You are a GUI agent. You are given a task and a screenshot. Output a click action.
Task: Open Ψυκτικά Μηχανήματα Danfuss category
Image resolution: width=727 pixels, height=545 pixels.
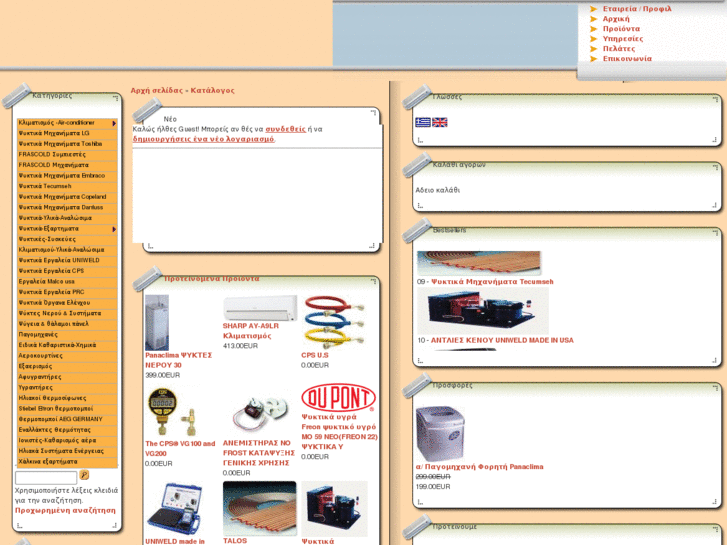click(67, 208)
